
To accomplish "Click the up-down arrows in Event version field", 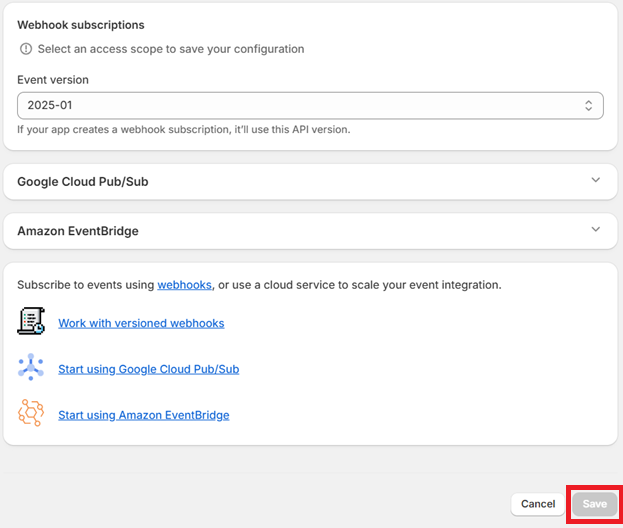I will coord(589,105).
